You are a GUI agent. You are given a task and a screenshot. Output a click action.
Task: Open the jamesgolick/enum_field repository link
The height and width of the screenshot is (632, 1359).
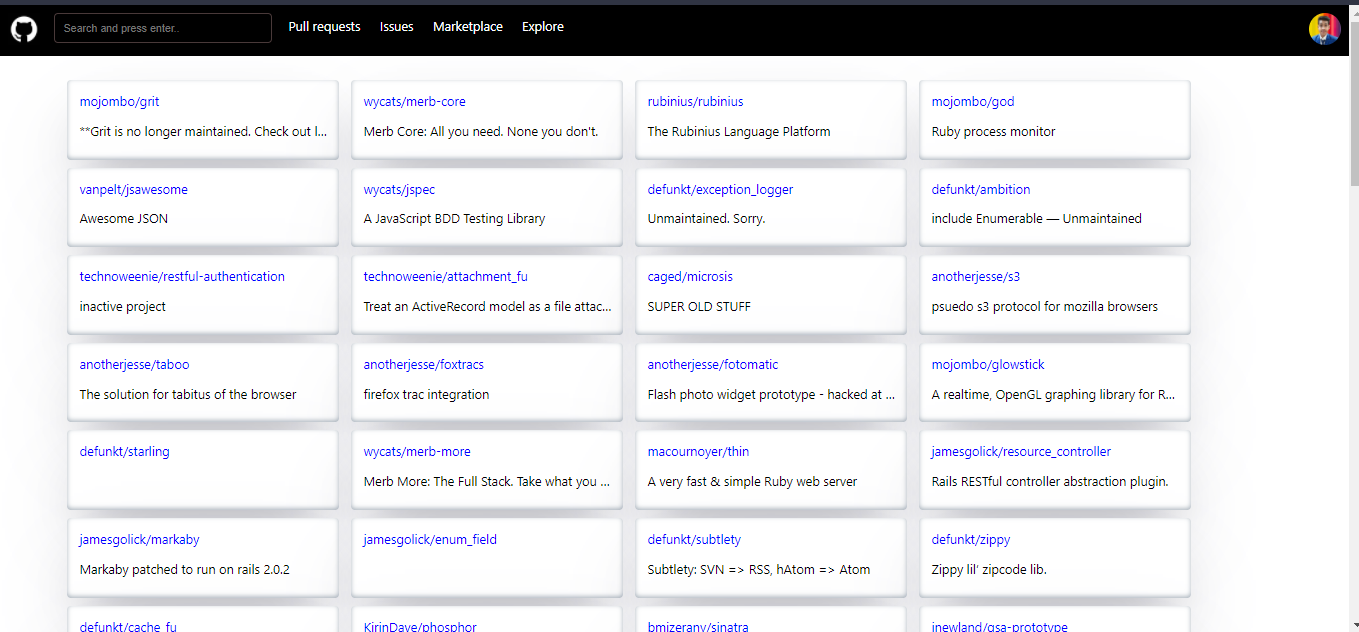tap(430, 540)
